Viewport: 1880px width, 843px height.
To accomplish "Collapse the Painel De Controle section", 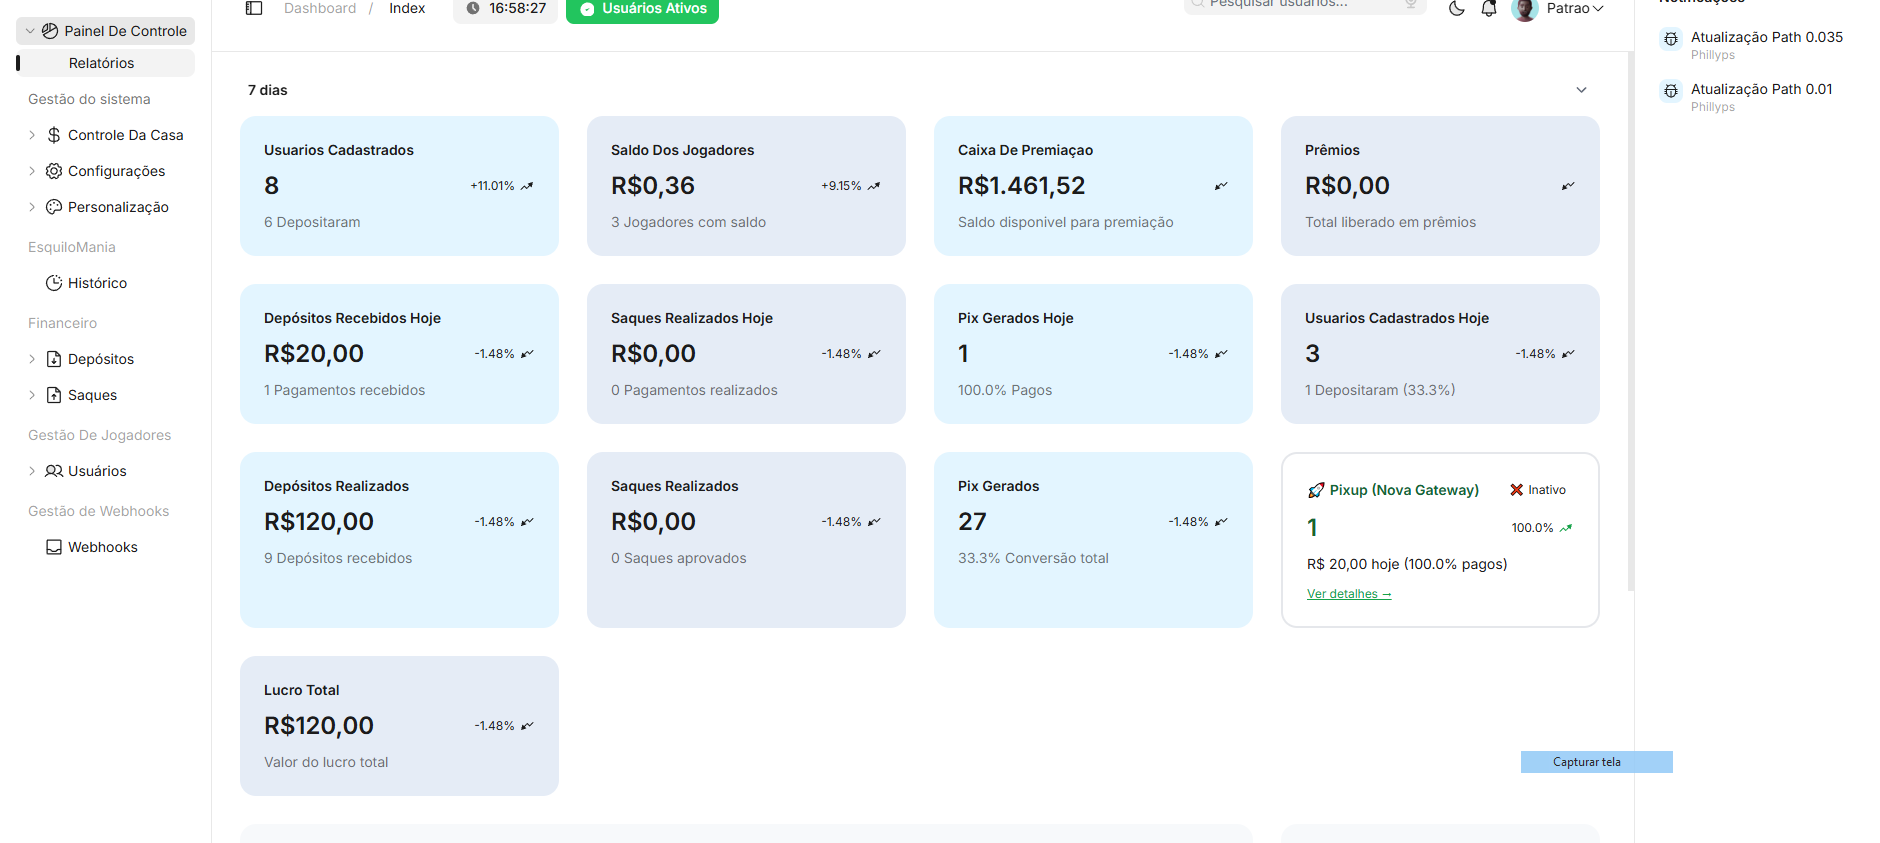I will pyautogui.click(x=30, y=31).
